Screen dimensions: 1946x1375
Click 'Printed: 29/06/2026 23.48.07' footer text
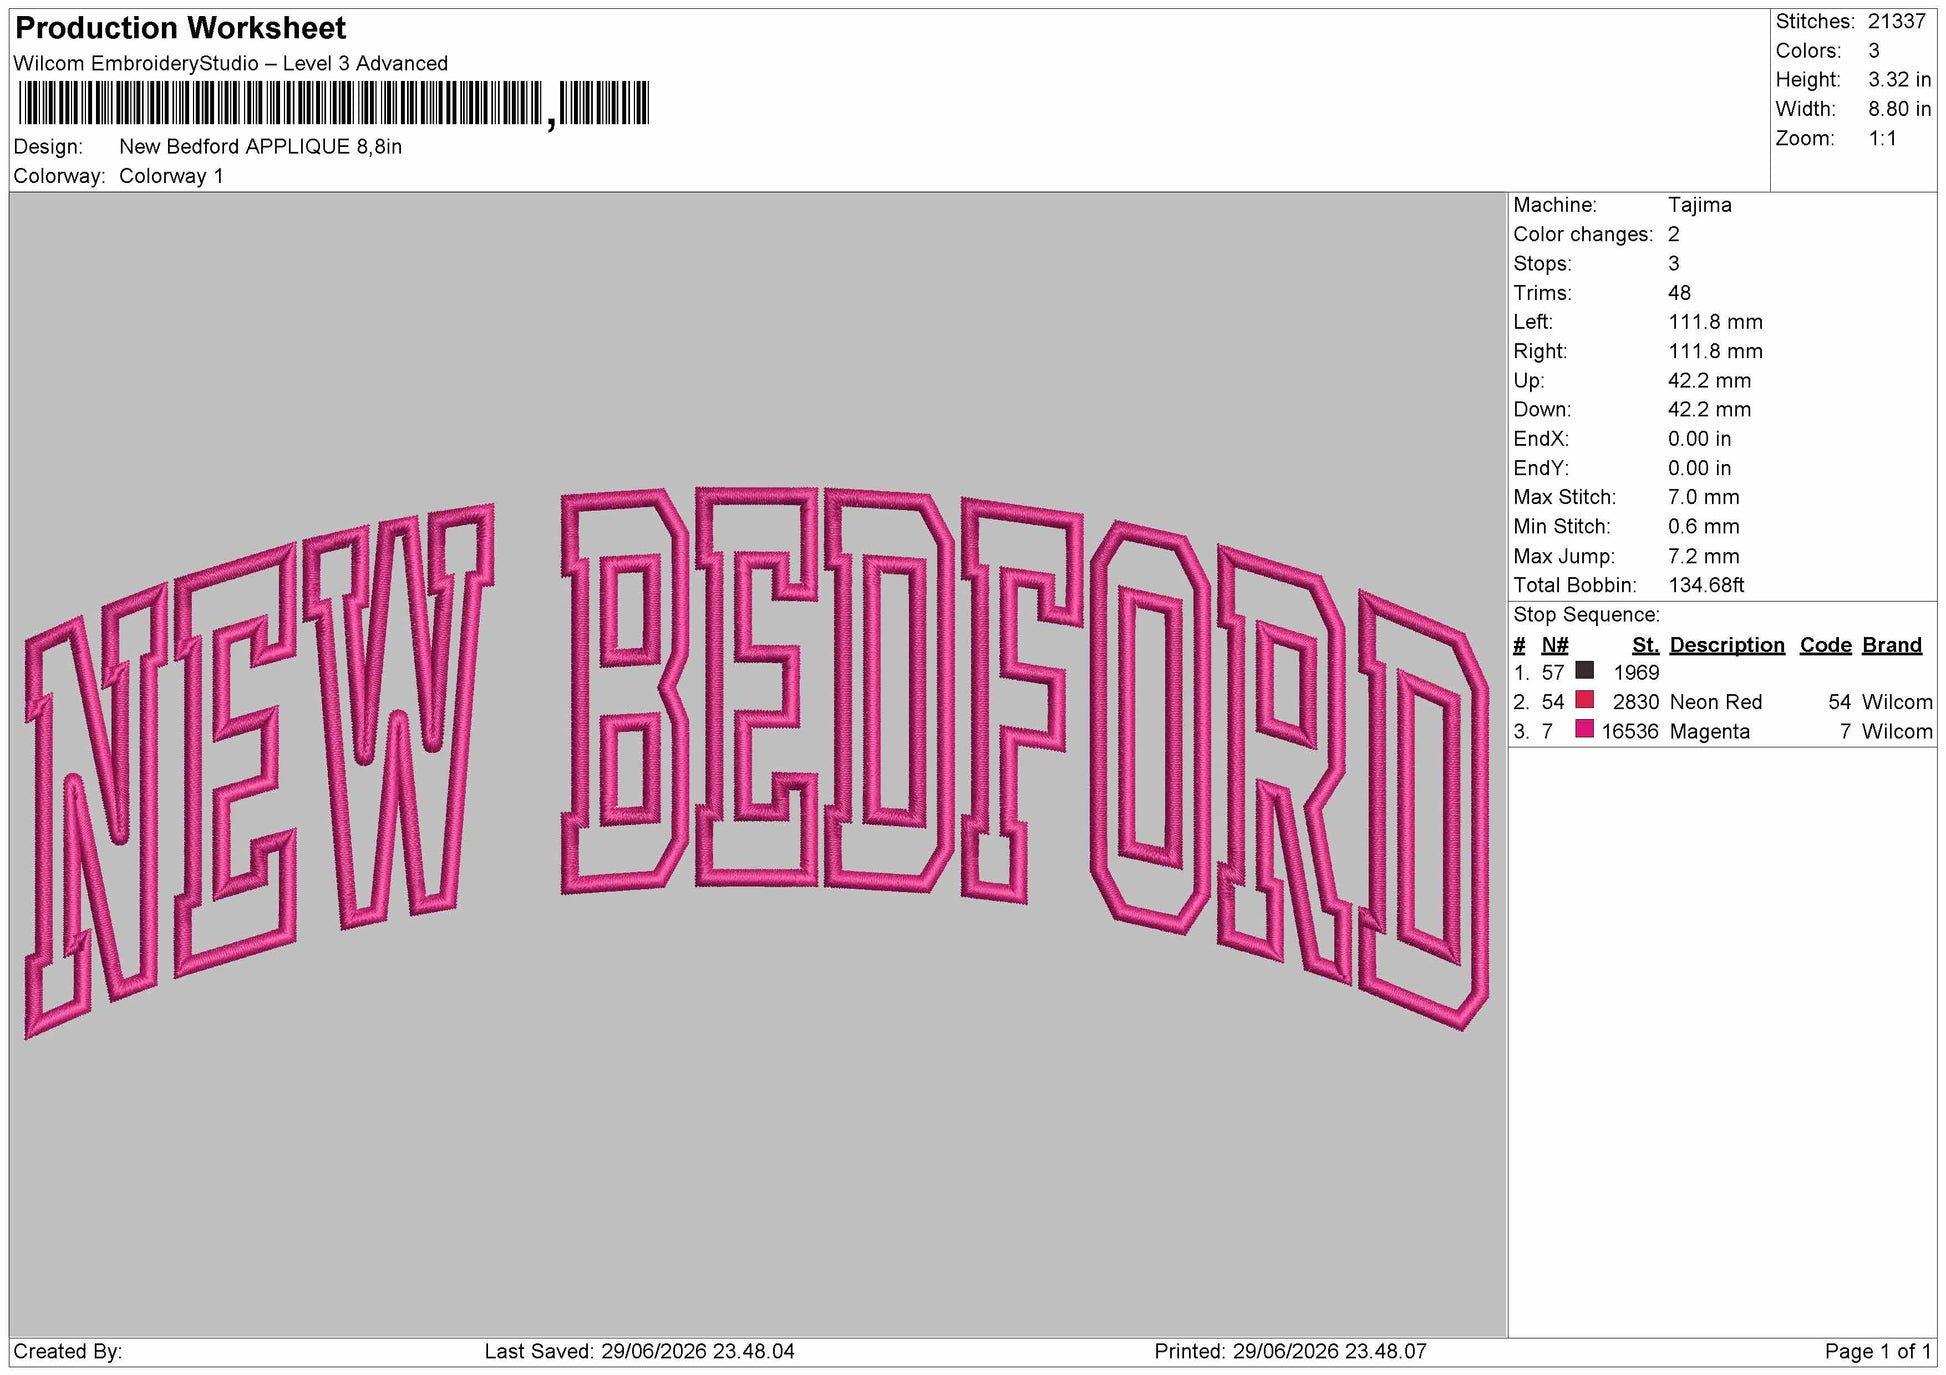coord(1291,1352)
